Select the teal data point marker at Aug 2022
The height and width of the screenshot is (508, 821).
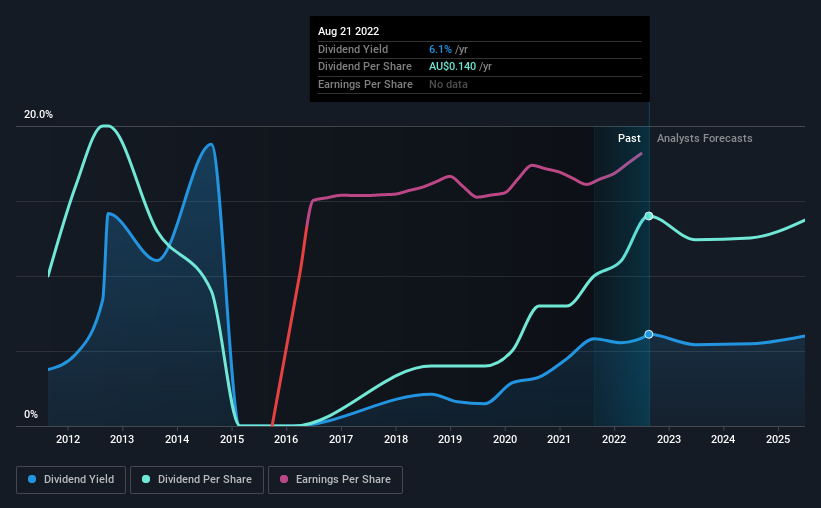tap(649, 216)
